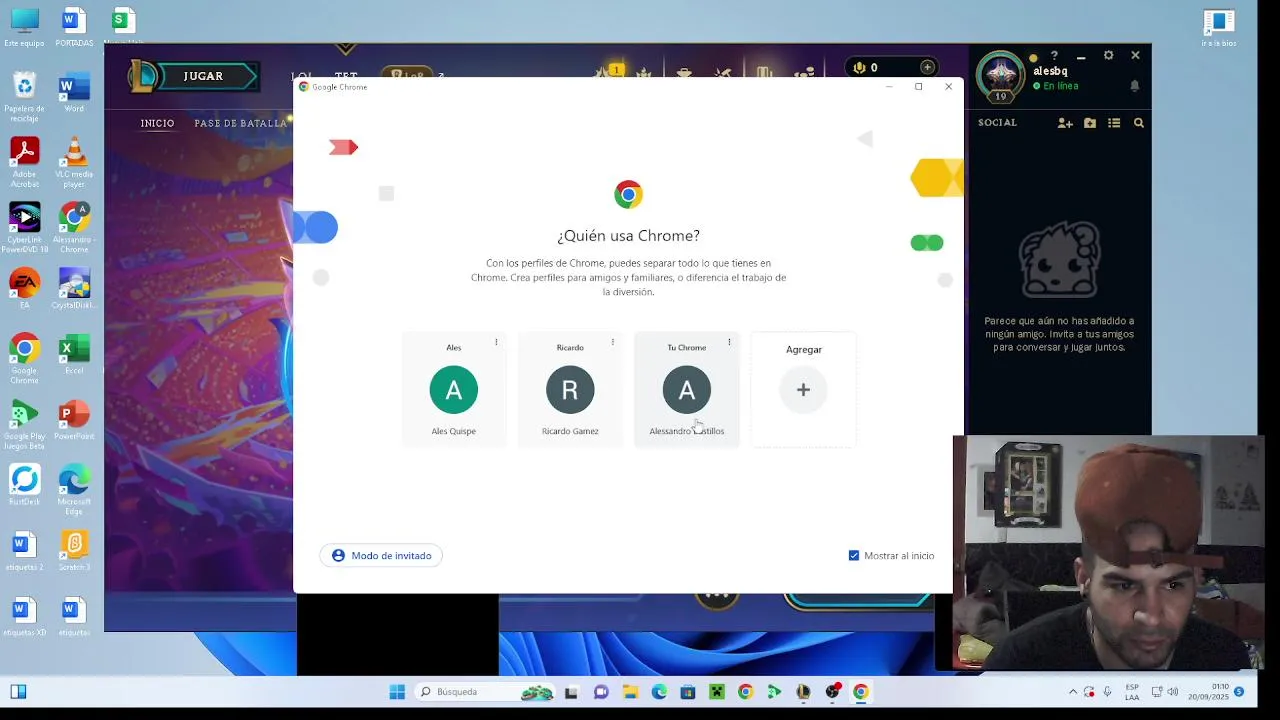
Task: Open League notifications bell icon
Action: (1134, 86)
